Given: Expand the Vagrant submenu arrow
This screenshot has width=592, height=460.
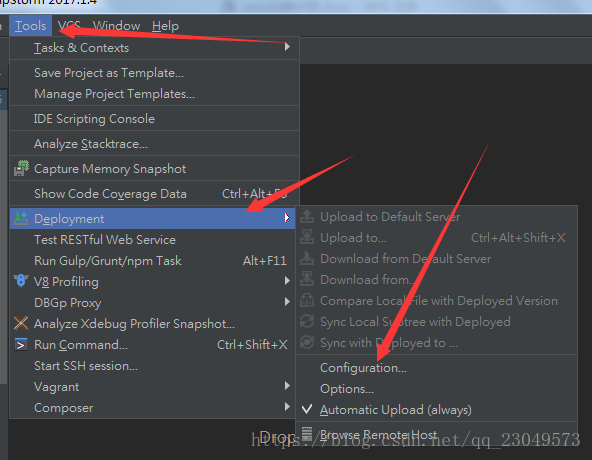Looking at the screenshot, I should (287, 386).
